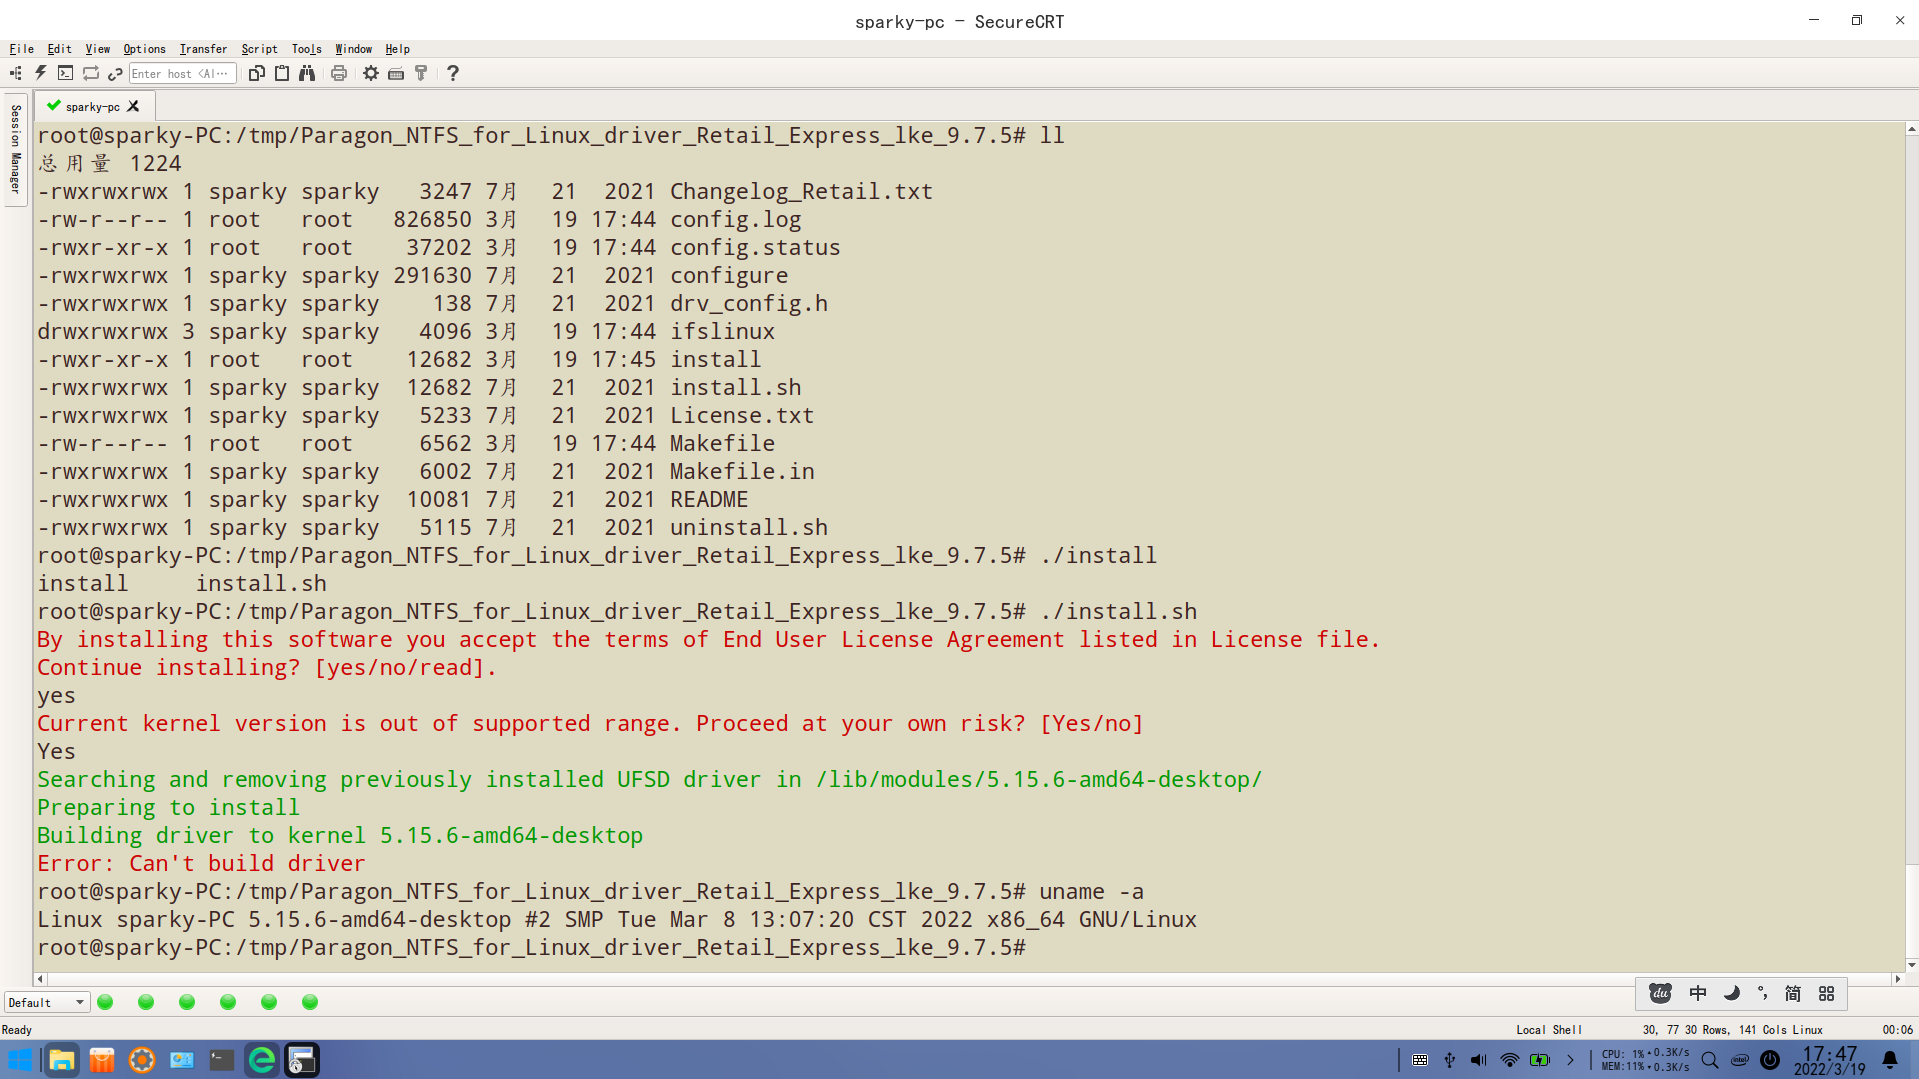Click the battery charging tray icon
The width and height of the screenshot is (1919, 1079).
click(x=1540, y=1060)
